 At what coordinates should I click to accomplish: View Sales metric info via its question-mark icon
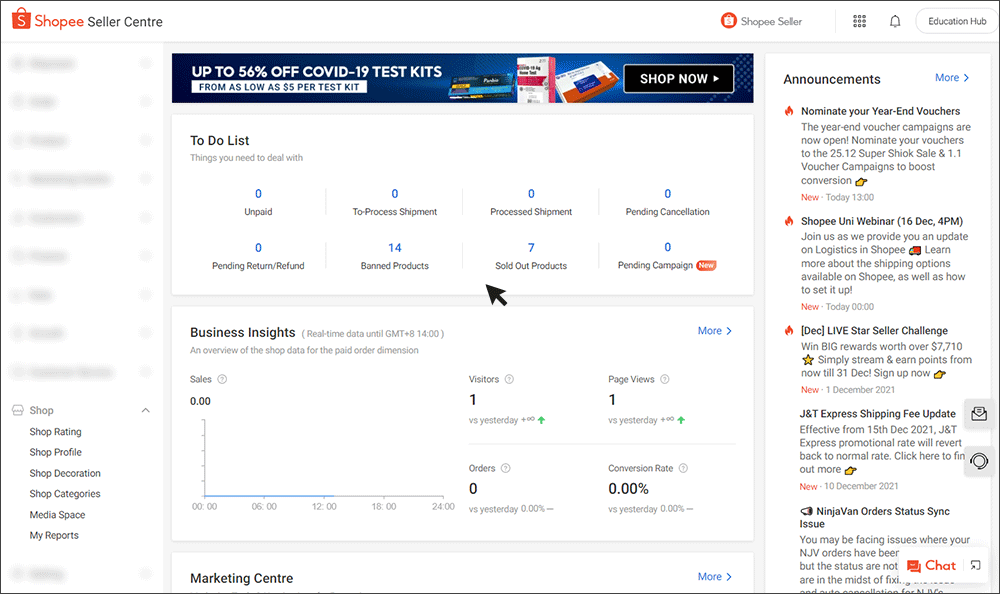coord(220,379)
